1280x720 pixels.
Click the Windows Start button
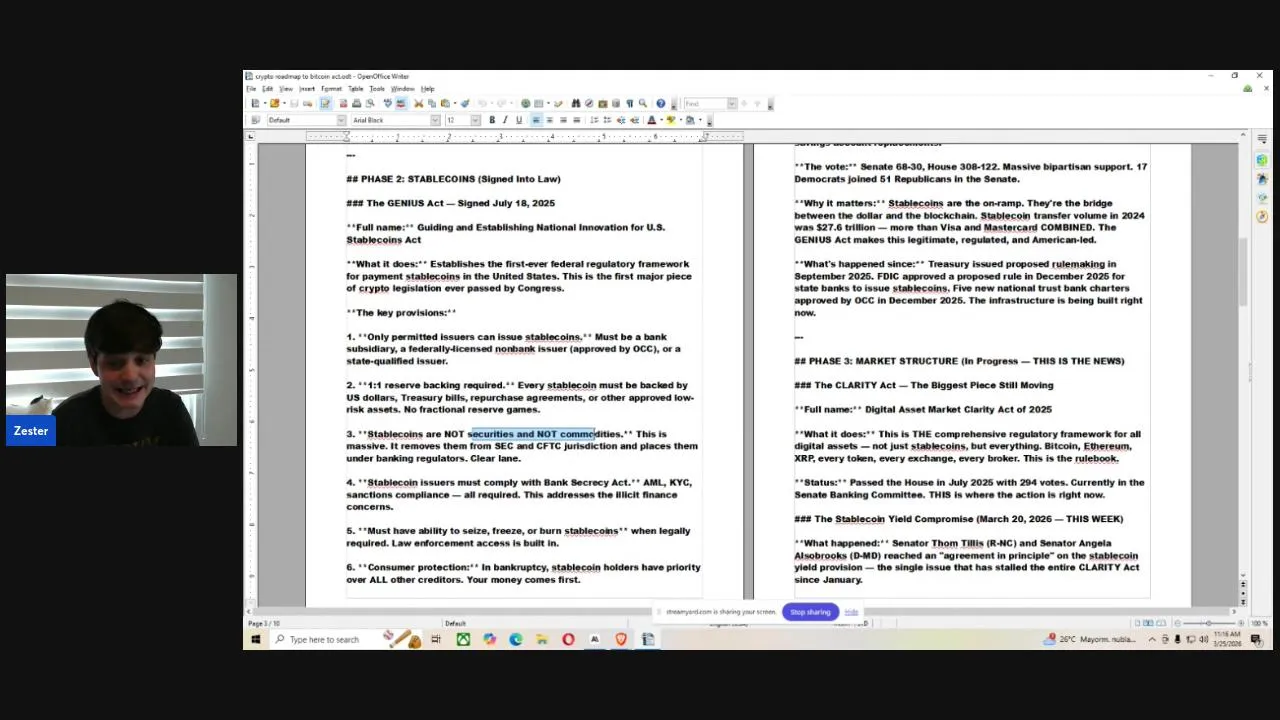click(256, 639)
